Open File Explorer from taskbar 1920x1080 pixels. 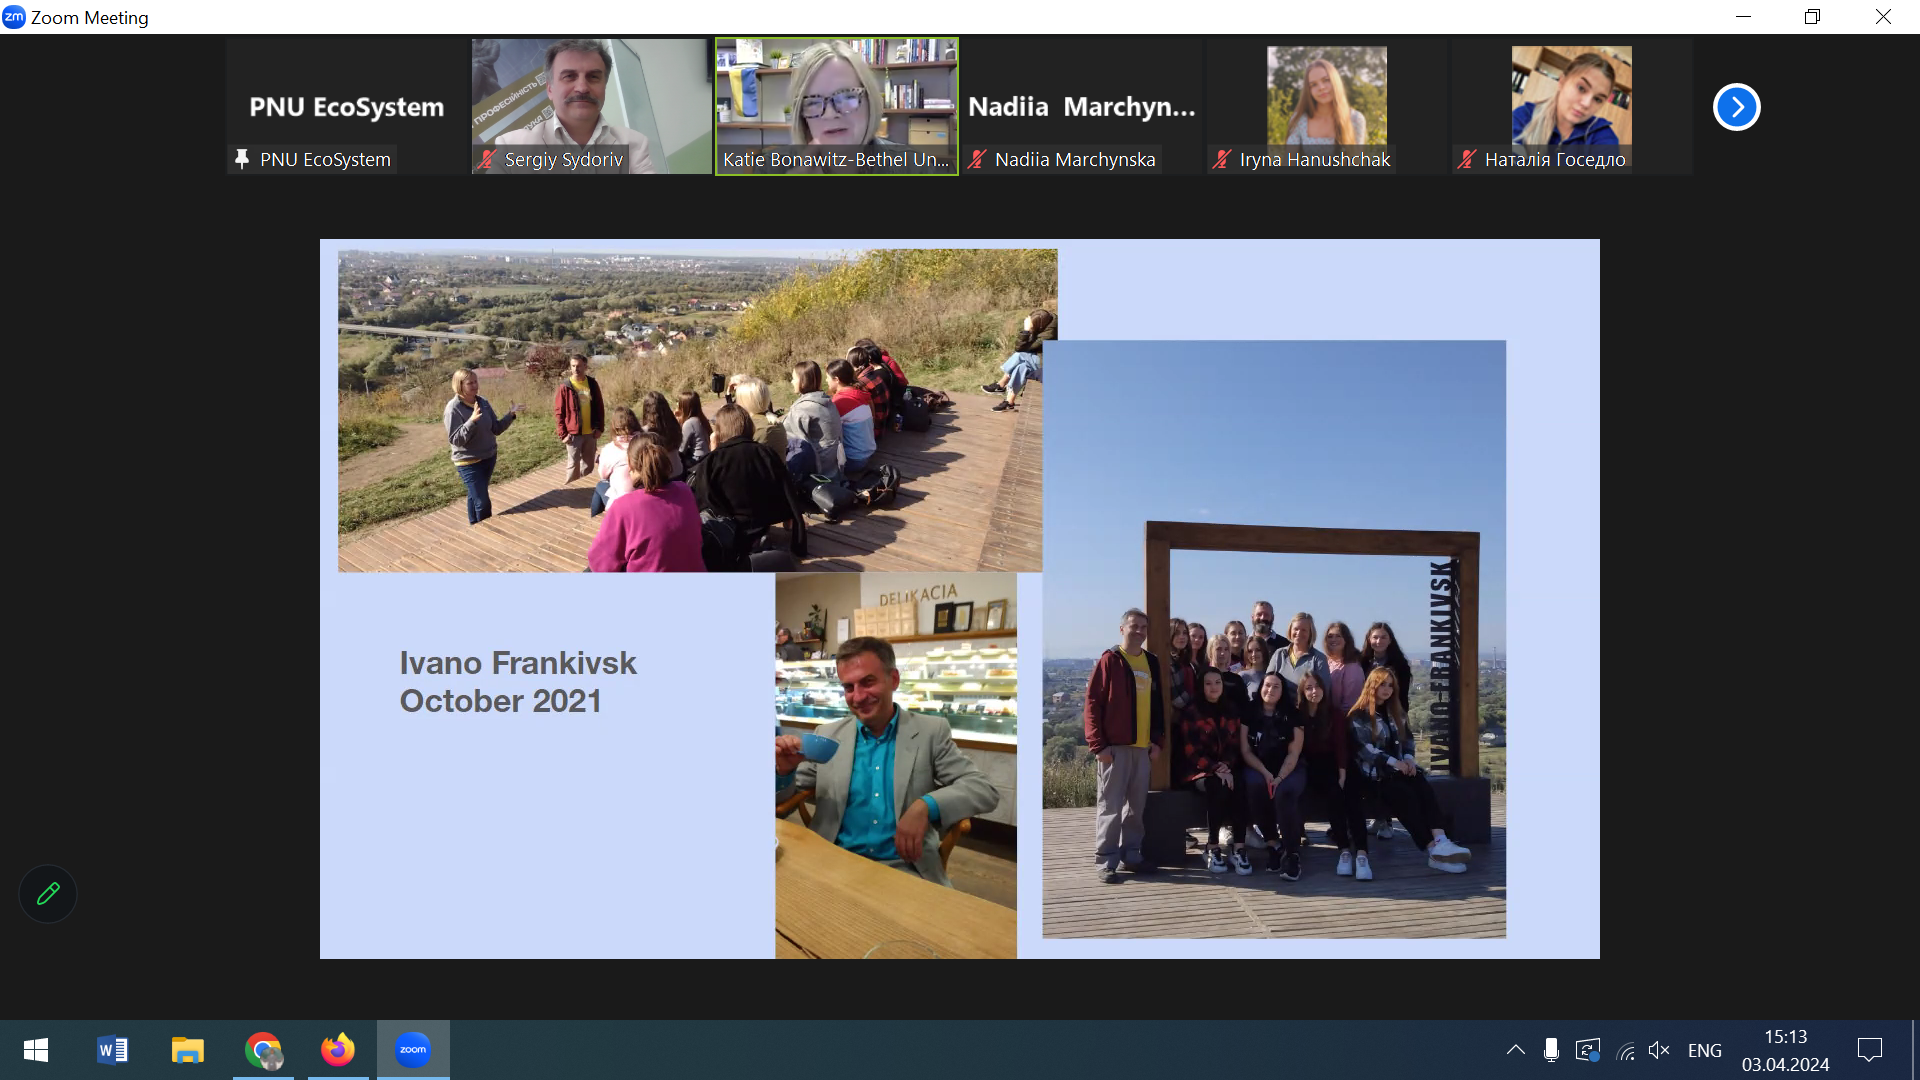[187, 1050]
